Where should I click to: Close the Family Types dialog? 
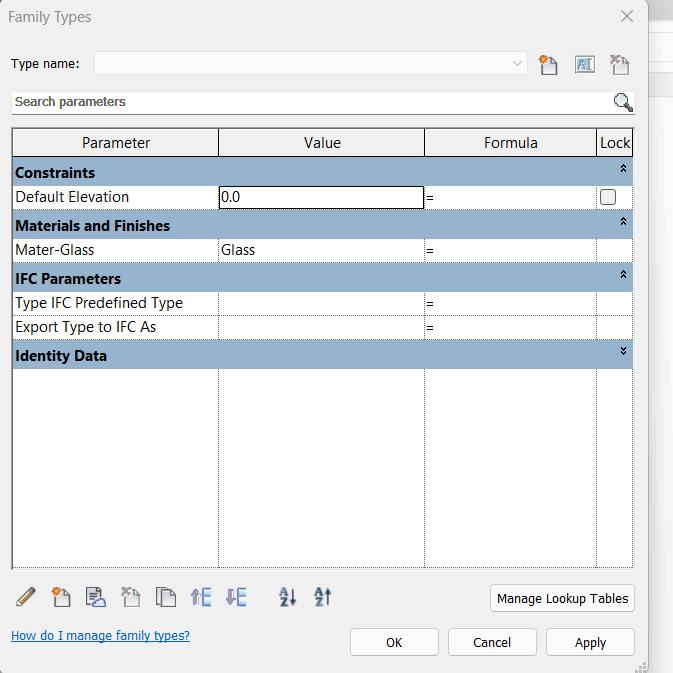pos(627,16)
